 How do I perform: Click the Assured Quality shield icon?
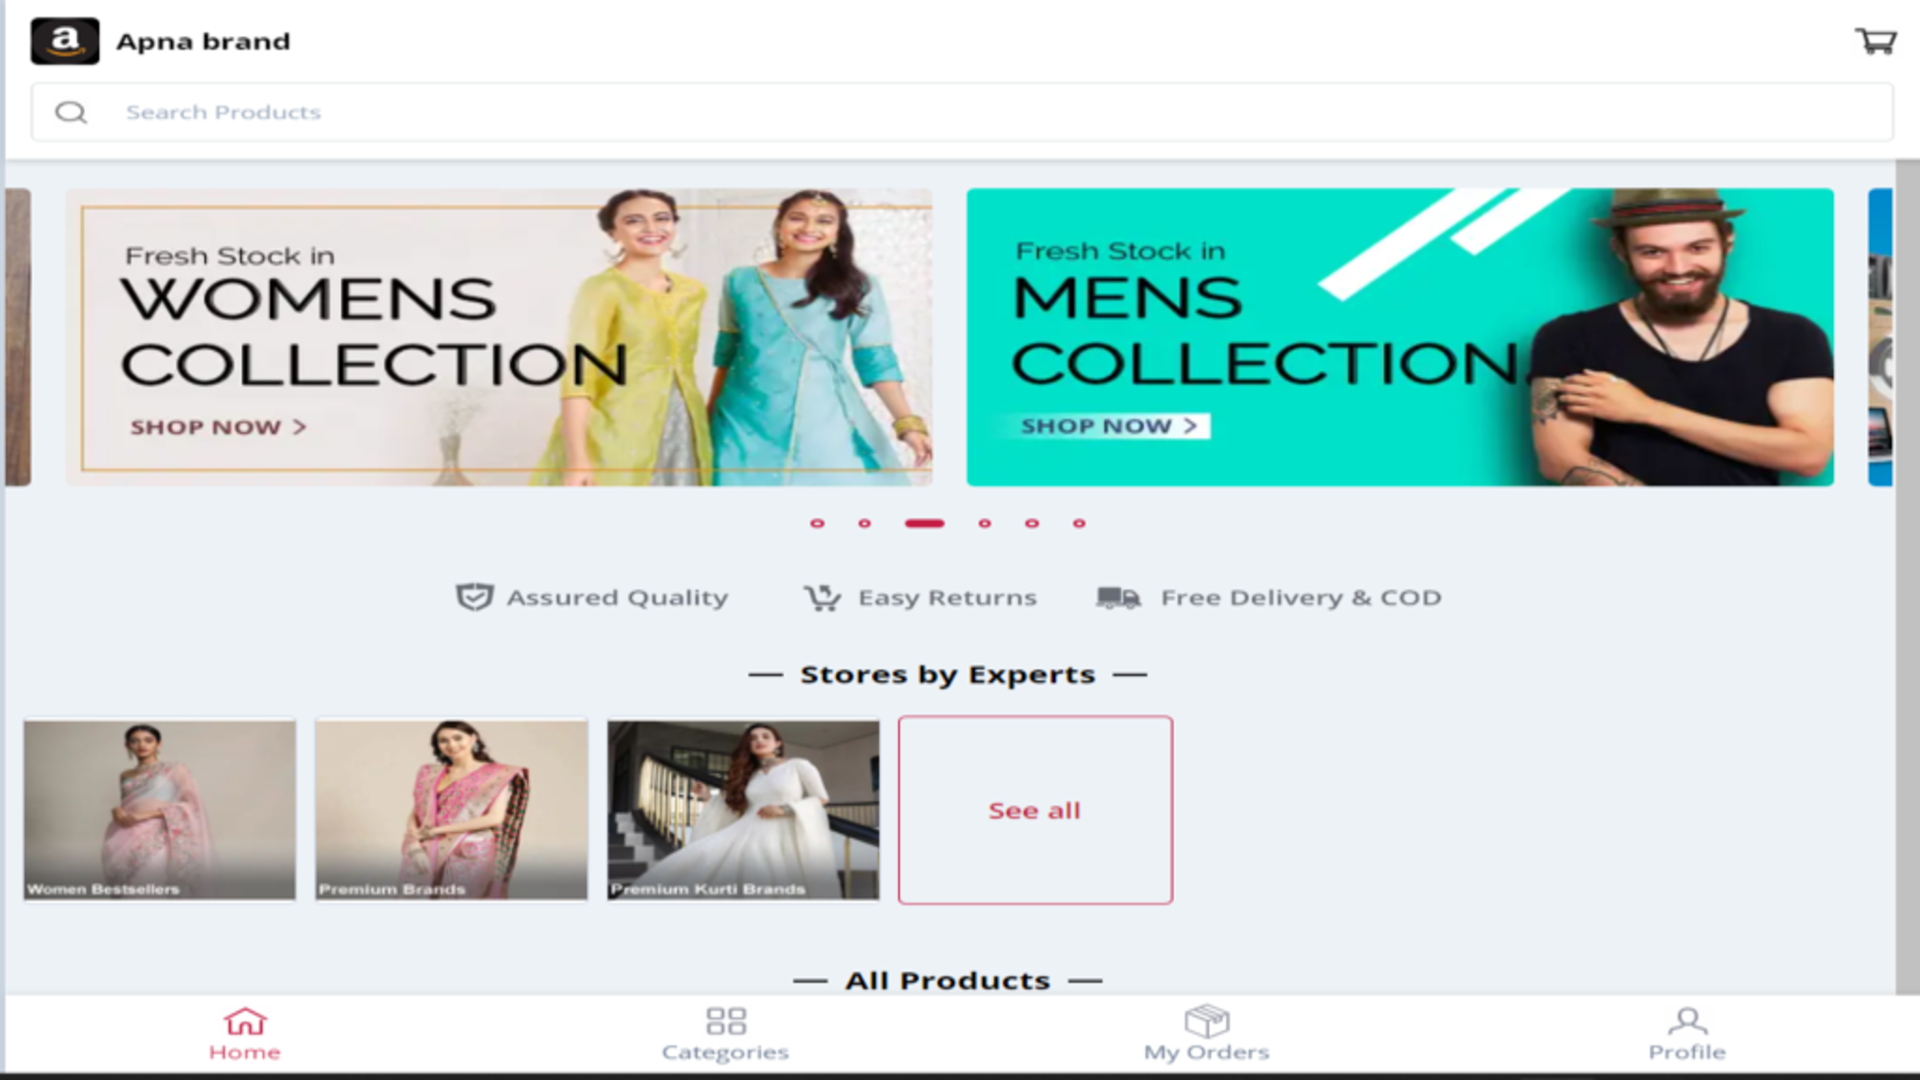(x=474, y=596)
